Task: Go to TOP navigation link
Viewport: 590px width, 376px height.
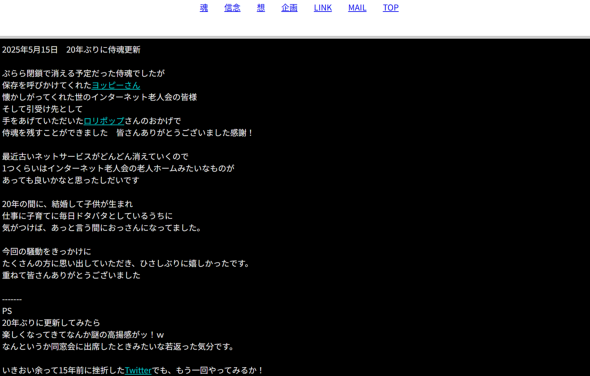Action: pos(391,8)
